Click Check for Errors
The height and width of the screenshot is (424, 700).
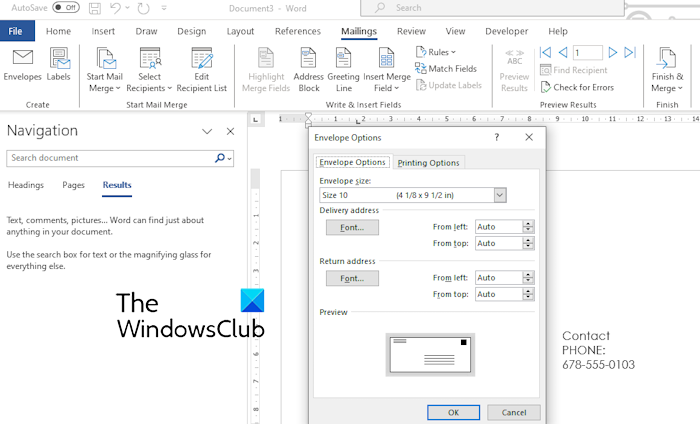coord(577,87)
